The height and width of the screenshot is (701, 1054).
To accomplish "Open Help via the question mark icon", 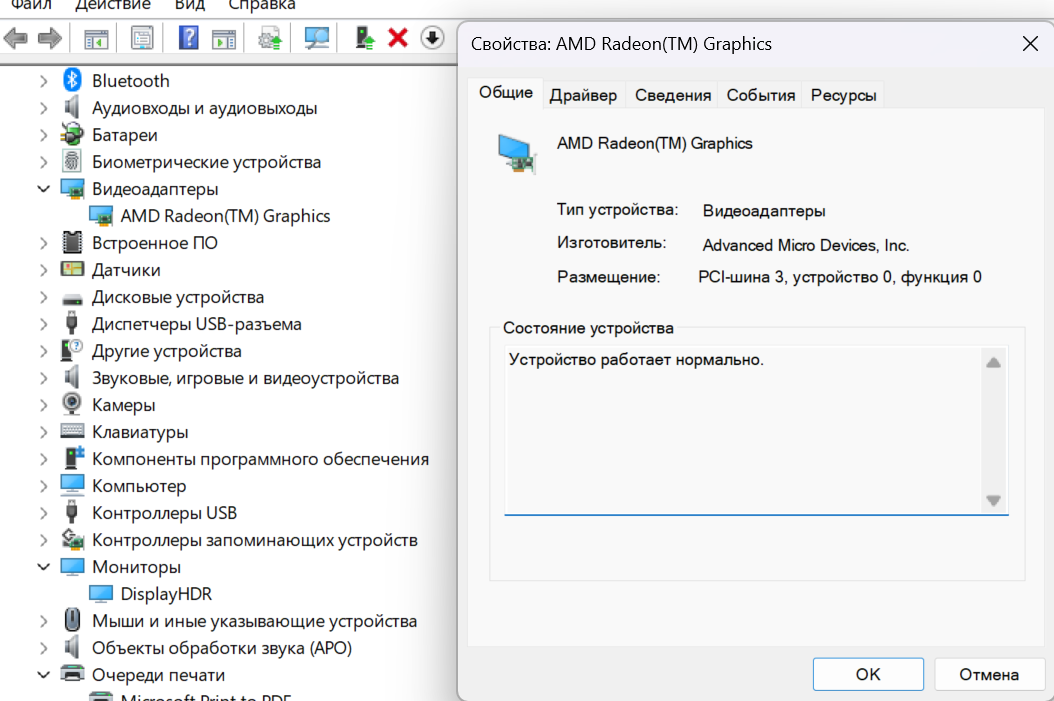I will [x=188, y=38].
